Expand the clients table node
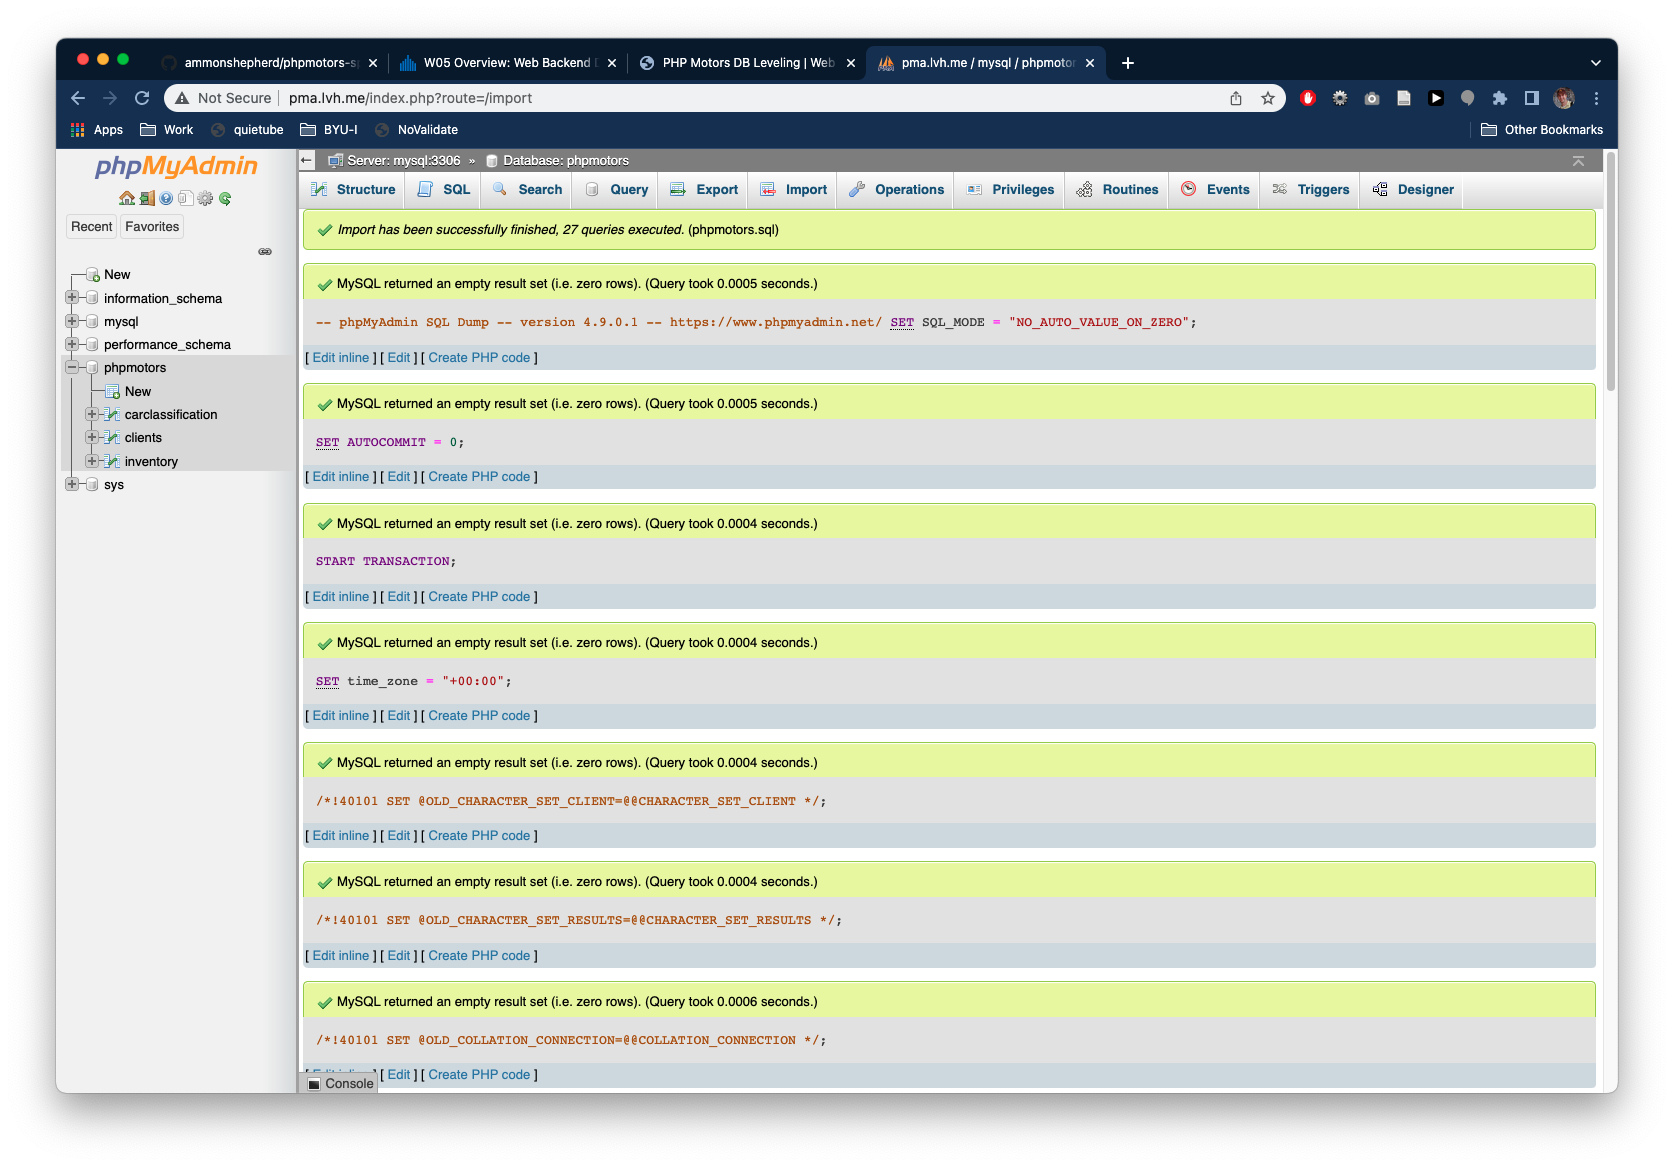The width and height of the screenshot is (1674, 1167). (x=92, y=437)
